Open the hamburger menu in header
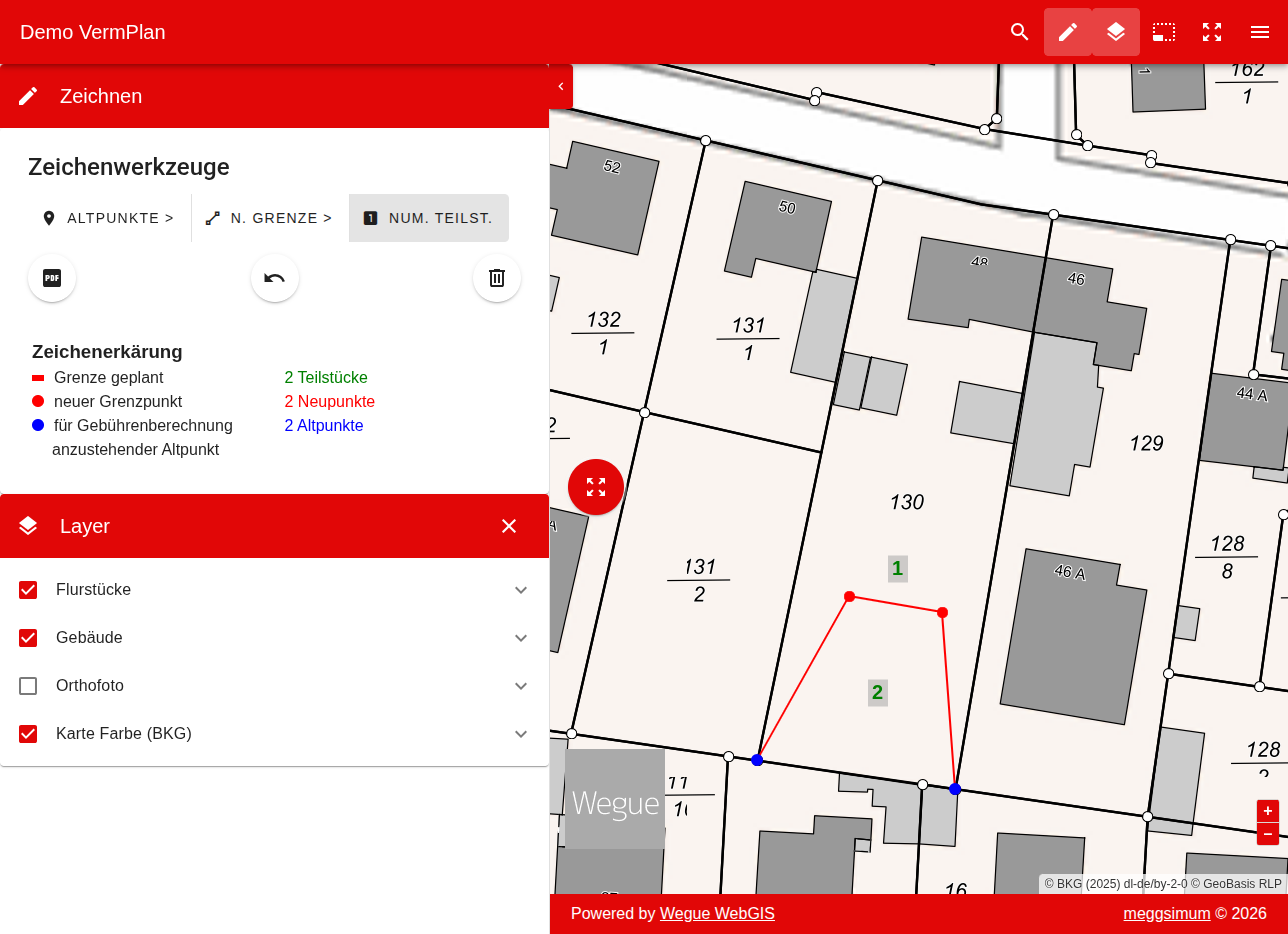This screenshot has height=934, width=1288. click(x=1260, y=32)
